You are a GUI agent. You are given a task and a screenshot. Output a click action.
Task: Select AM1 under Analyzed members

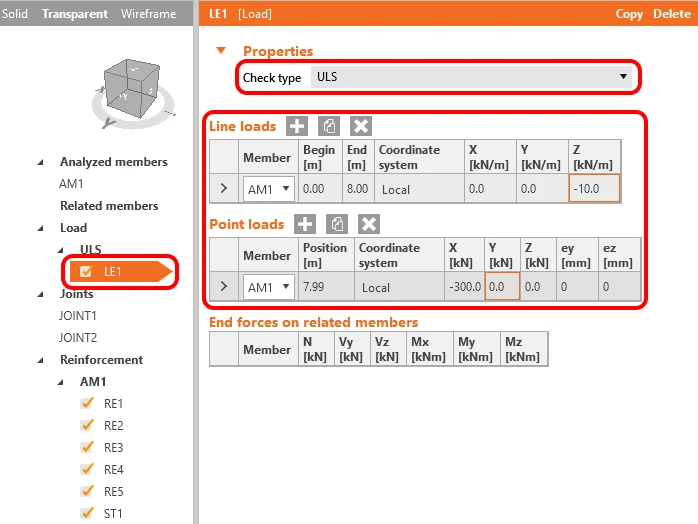coord(71,183)
